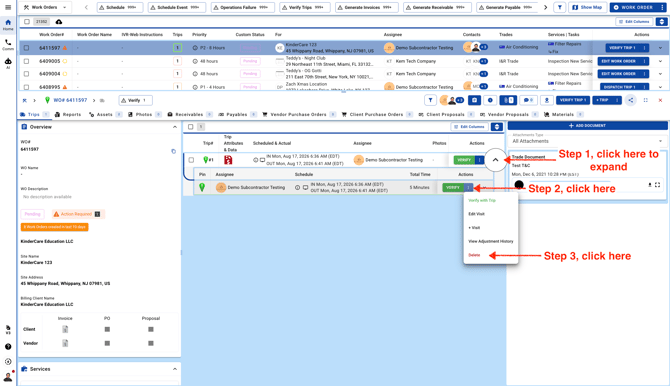This screenshot has width=670, height=386.
Task: Click the copy icon next to WO# 6411597
Action: 173,151
